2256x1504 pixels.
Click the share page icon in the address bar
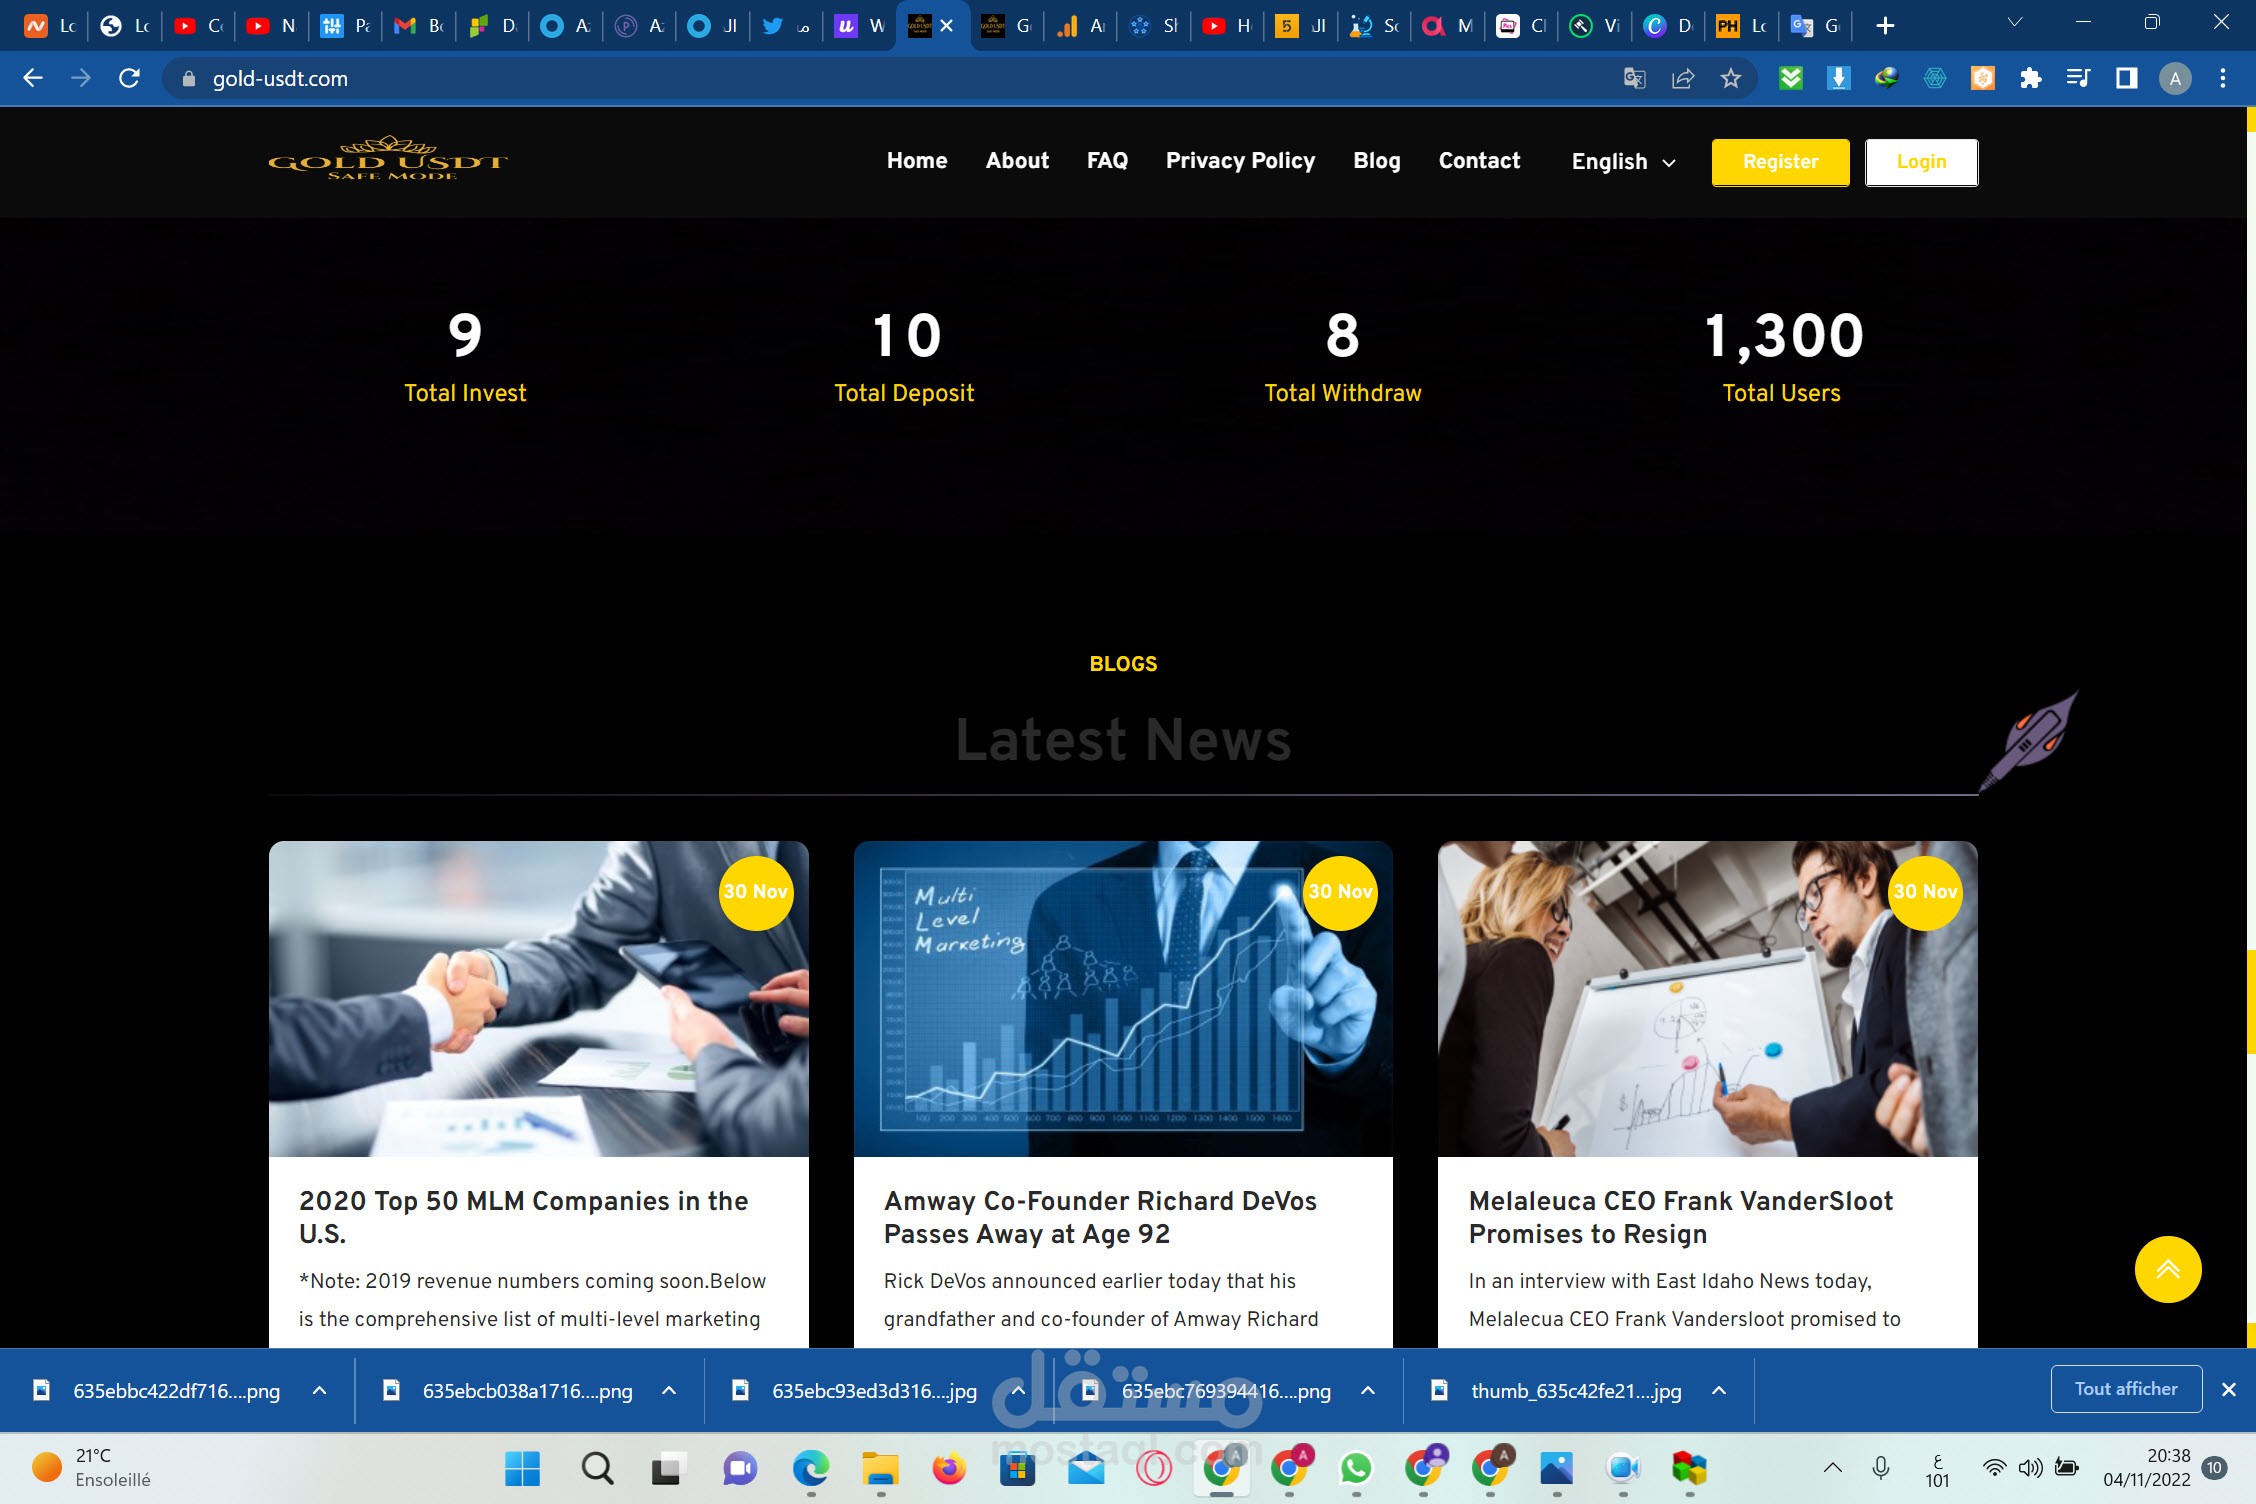1683,78
